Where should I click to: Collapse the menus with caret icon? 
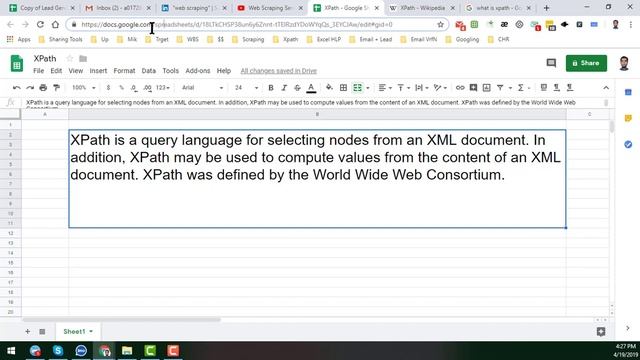tap(606, 88)
